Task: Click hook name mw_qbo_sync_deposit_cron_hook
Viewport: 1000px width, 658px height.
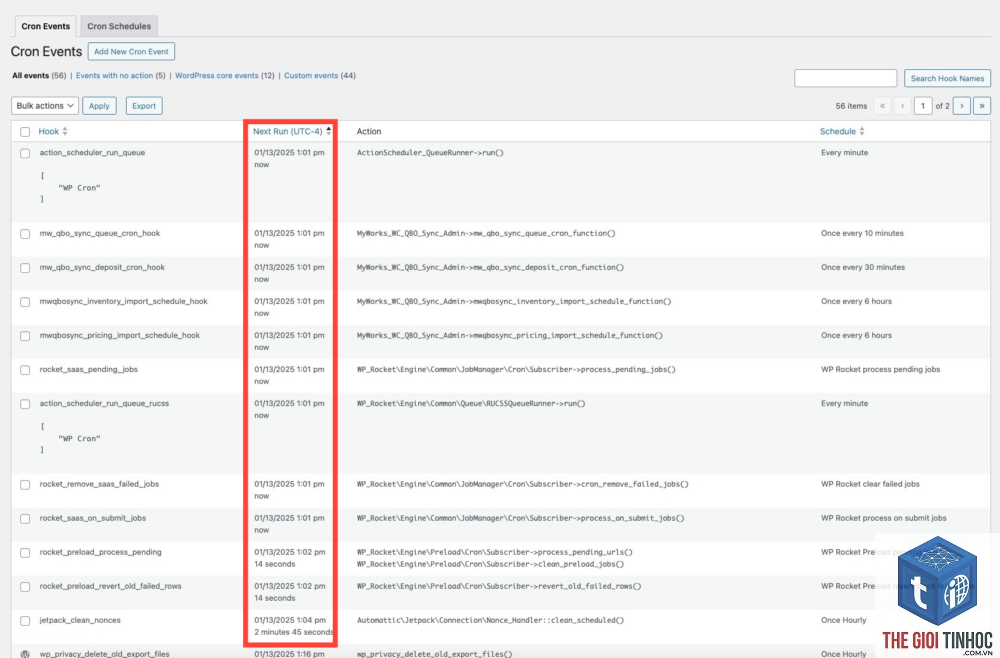Action: pyautogui.click(x=102, y=267)
